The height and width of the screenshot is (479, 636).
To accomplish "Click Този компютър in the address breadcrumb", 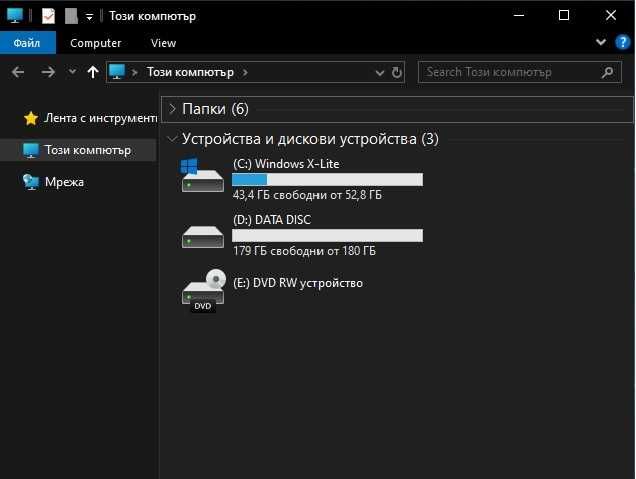I will (190, 72).
